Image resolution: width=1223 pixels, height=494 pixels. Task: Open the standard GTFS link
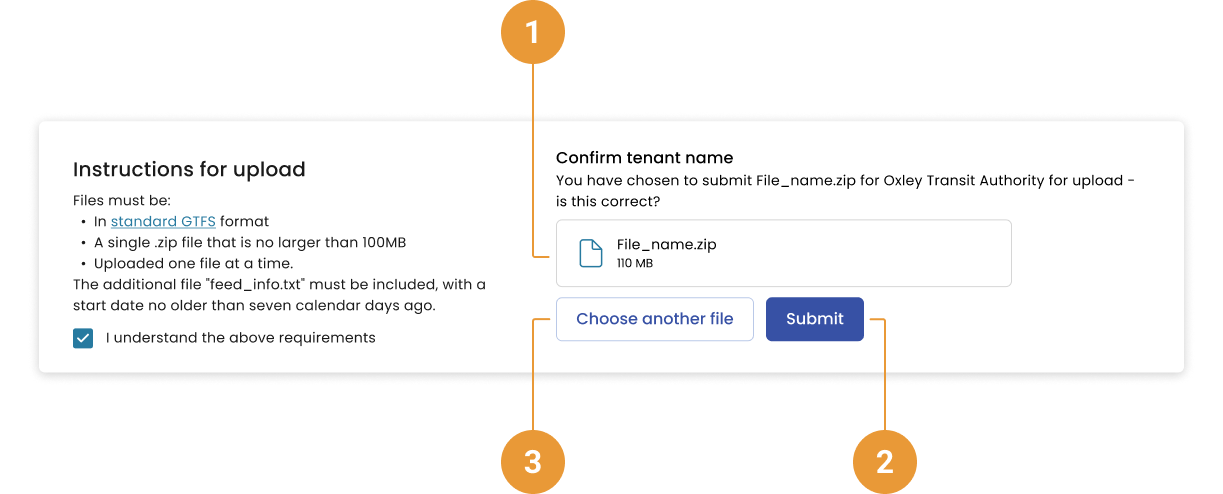pos(163,221)
